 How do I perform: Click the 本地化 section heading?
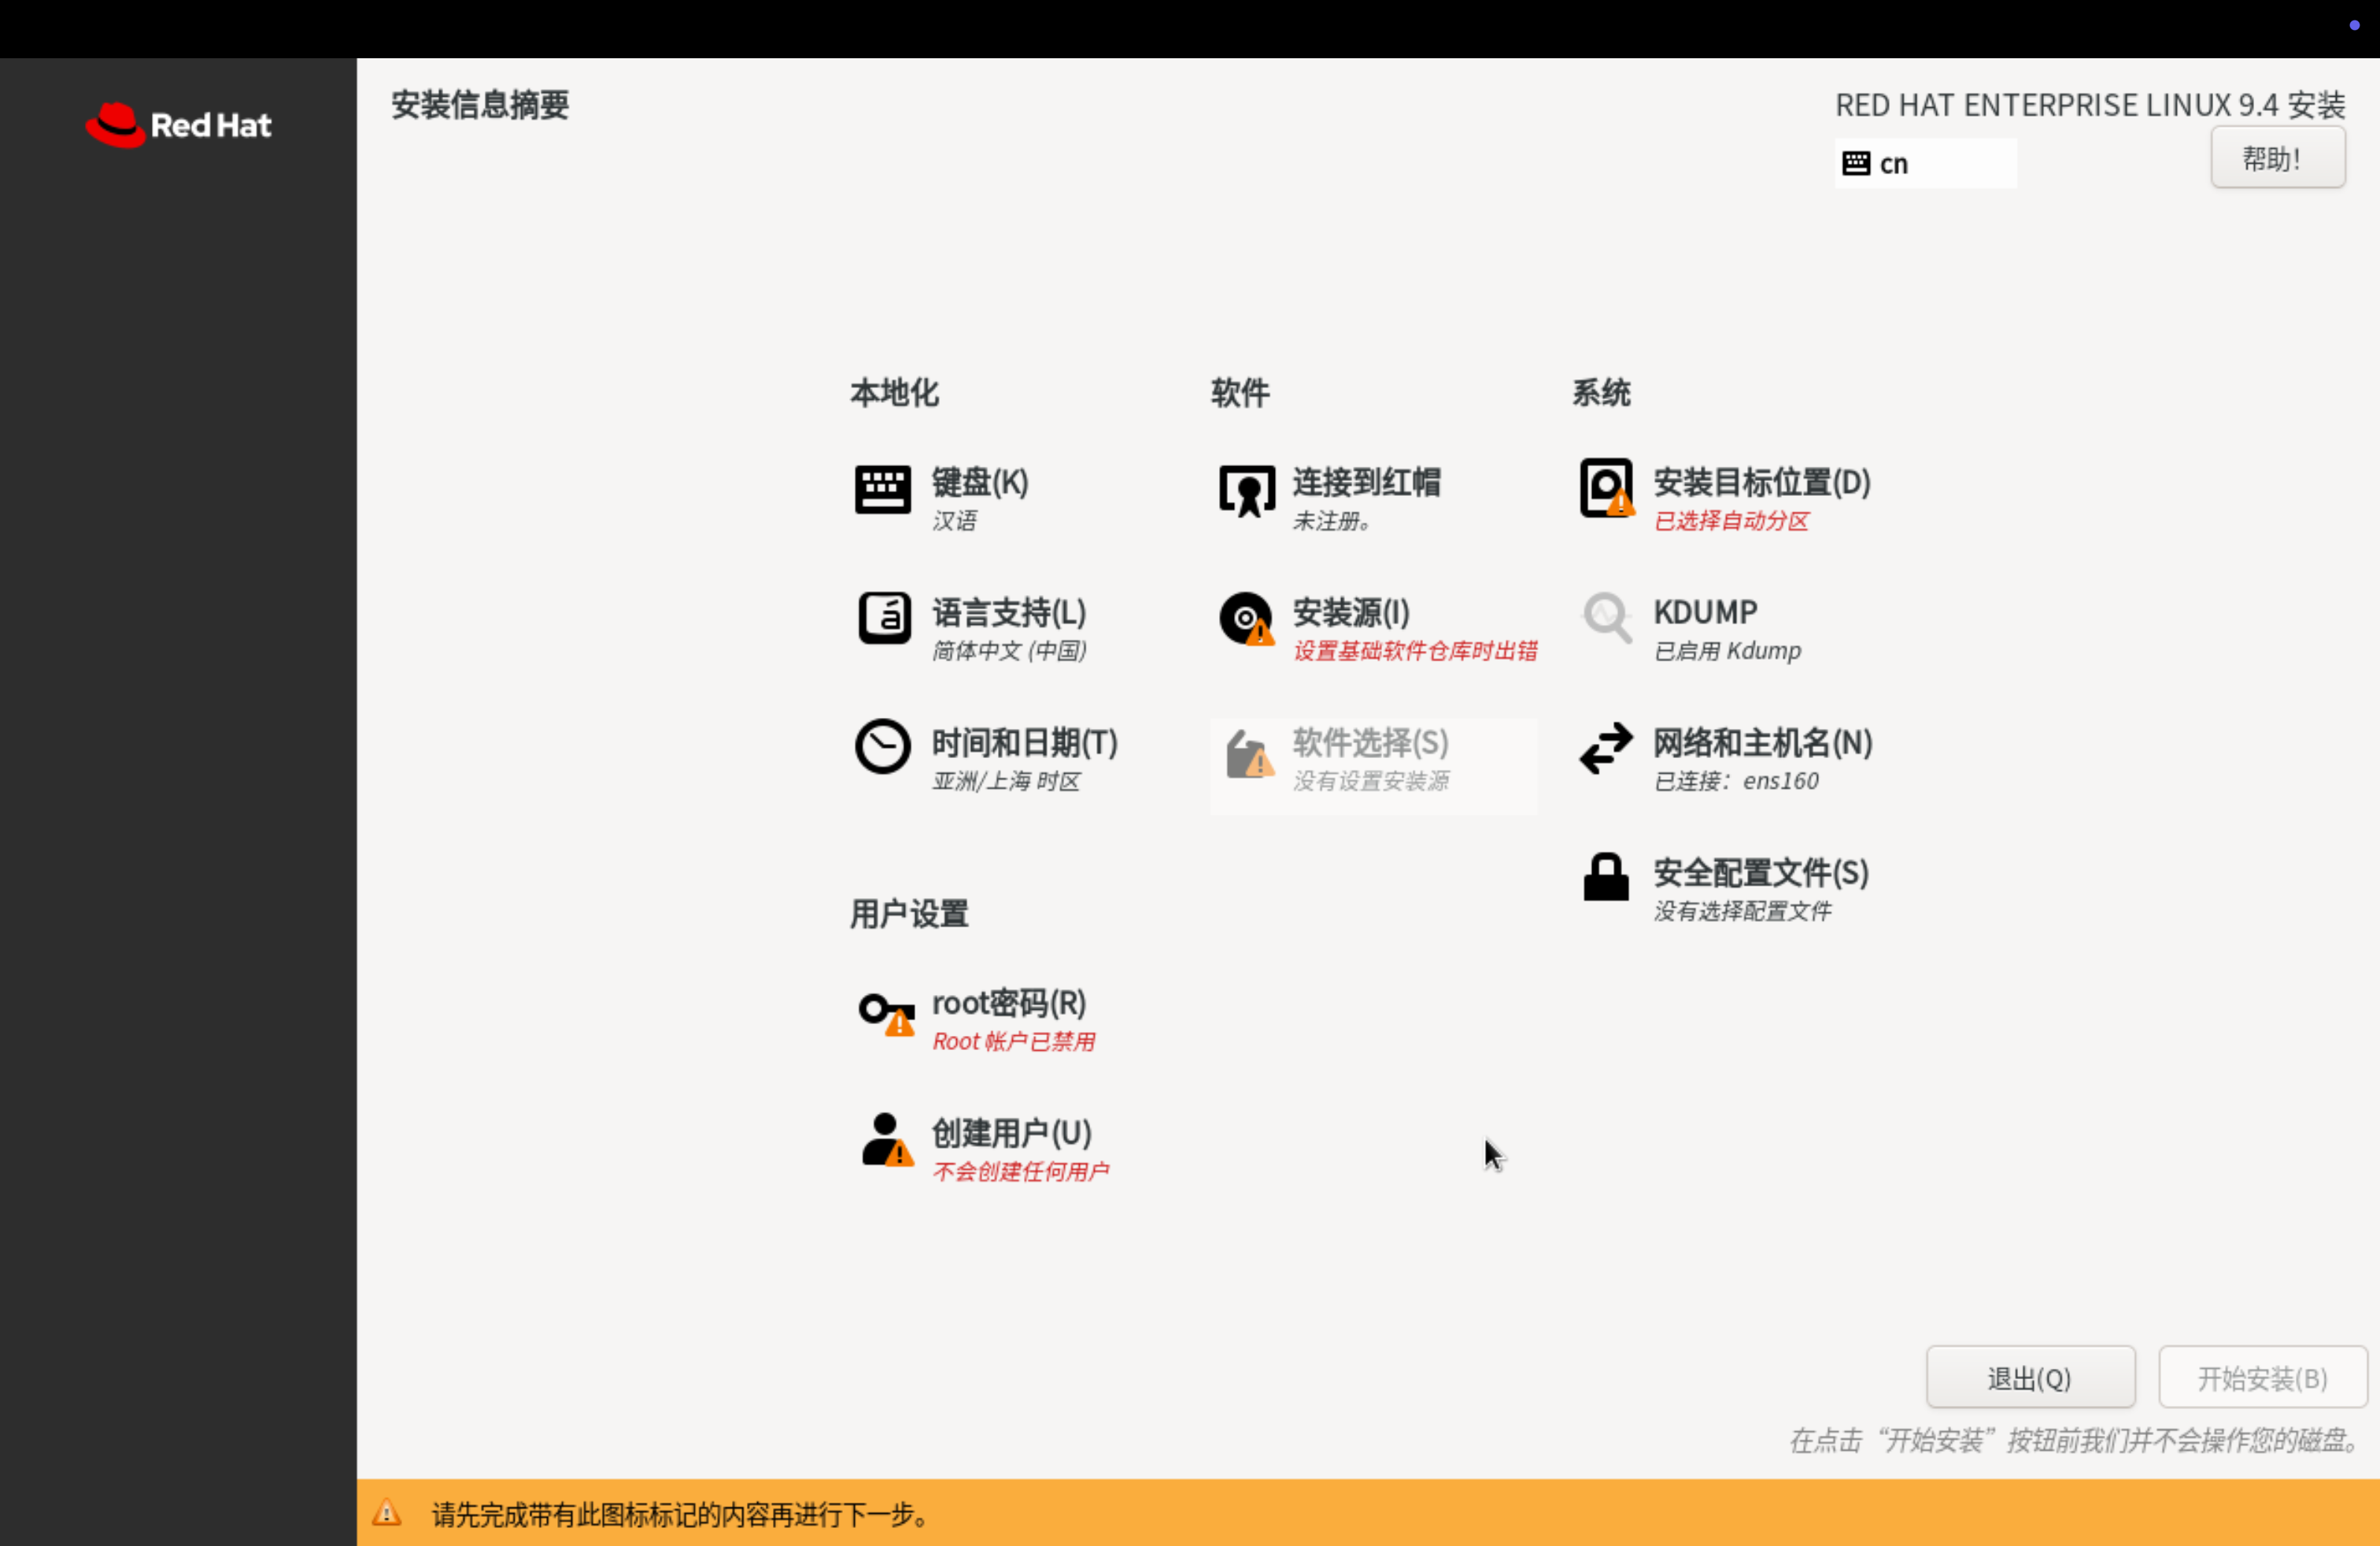(894, 392)
